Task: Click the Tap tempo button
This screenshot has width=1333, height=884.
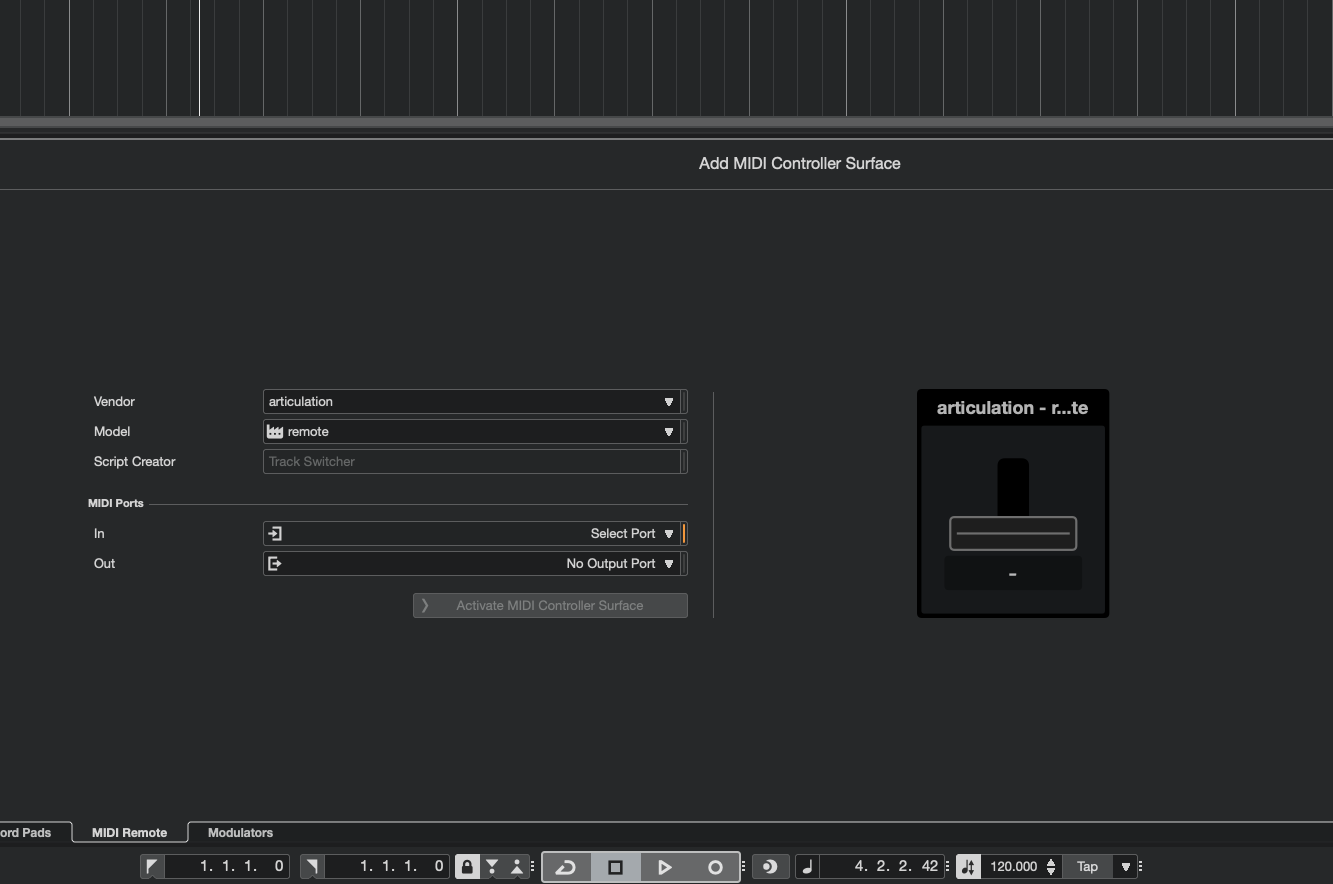Action: 1087,866
